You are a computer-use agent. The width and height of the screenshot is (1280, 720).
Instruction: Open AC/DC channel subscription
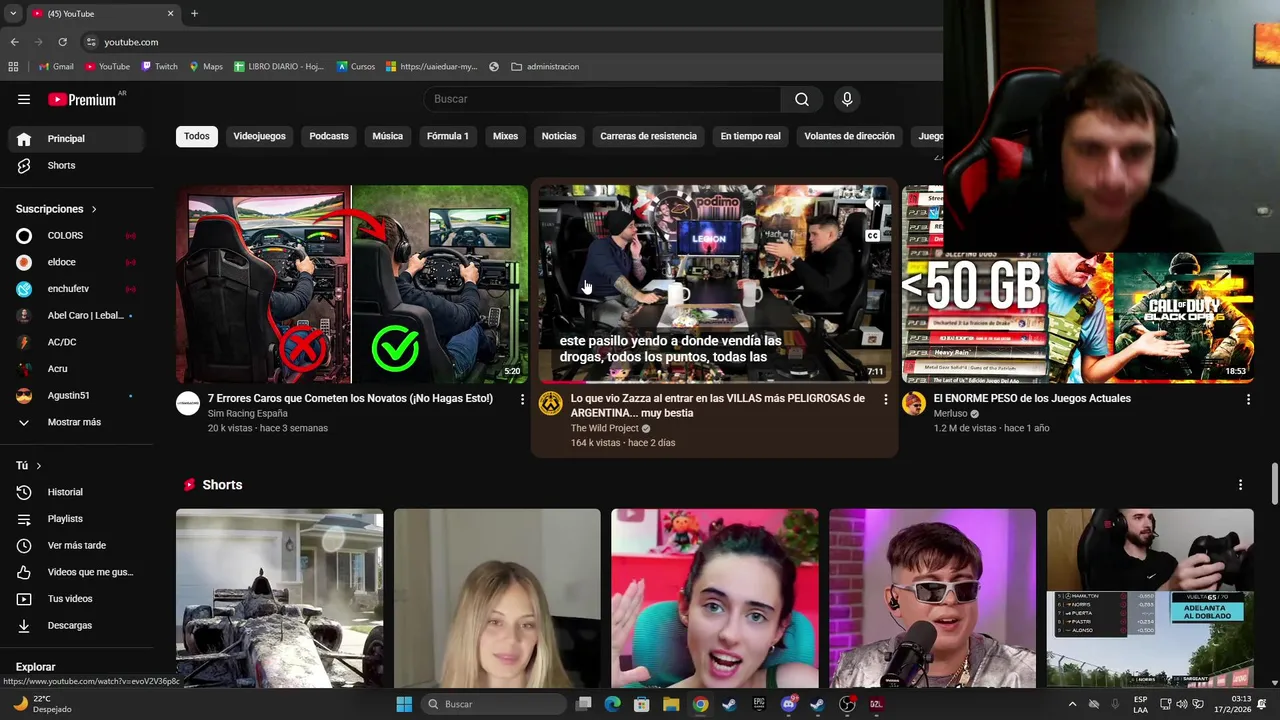click(77, 342)
